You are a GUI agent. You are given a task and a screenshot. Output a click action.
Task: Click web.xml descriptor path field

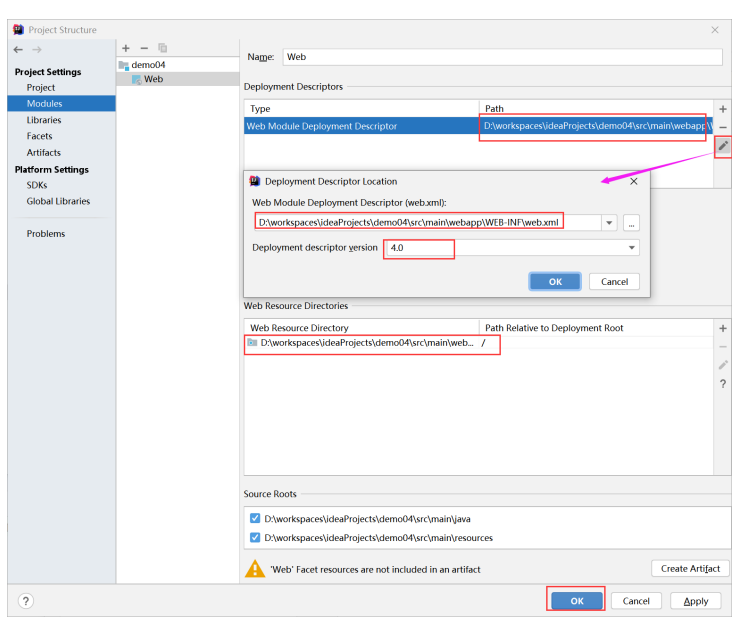tap(428, 223)
